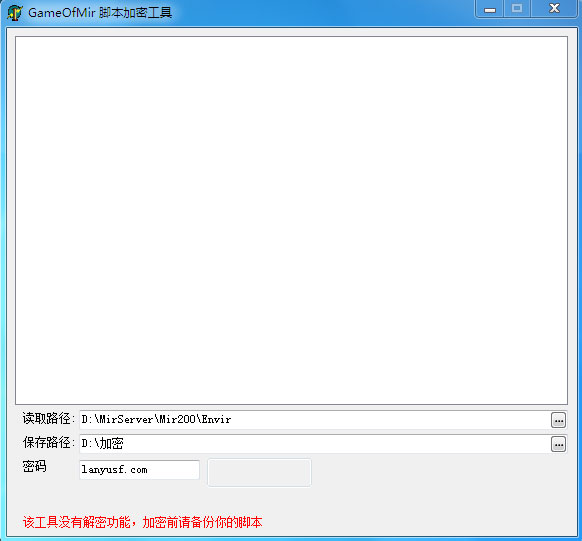Focus the 读取路径 read path input field
The image size is (582, 541).
pos(315,420)
